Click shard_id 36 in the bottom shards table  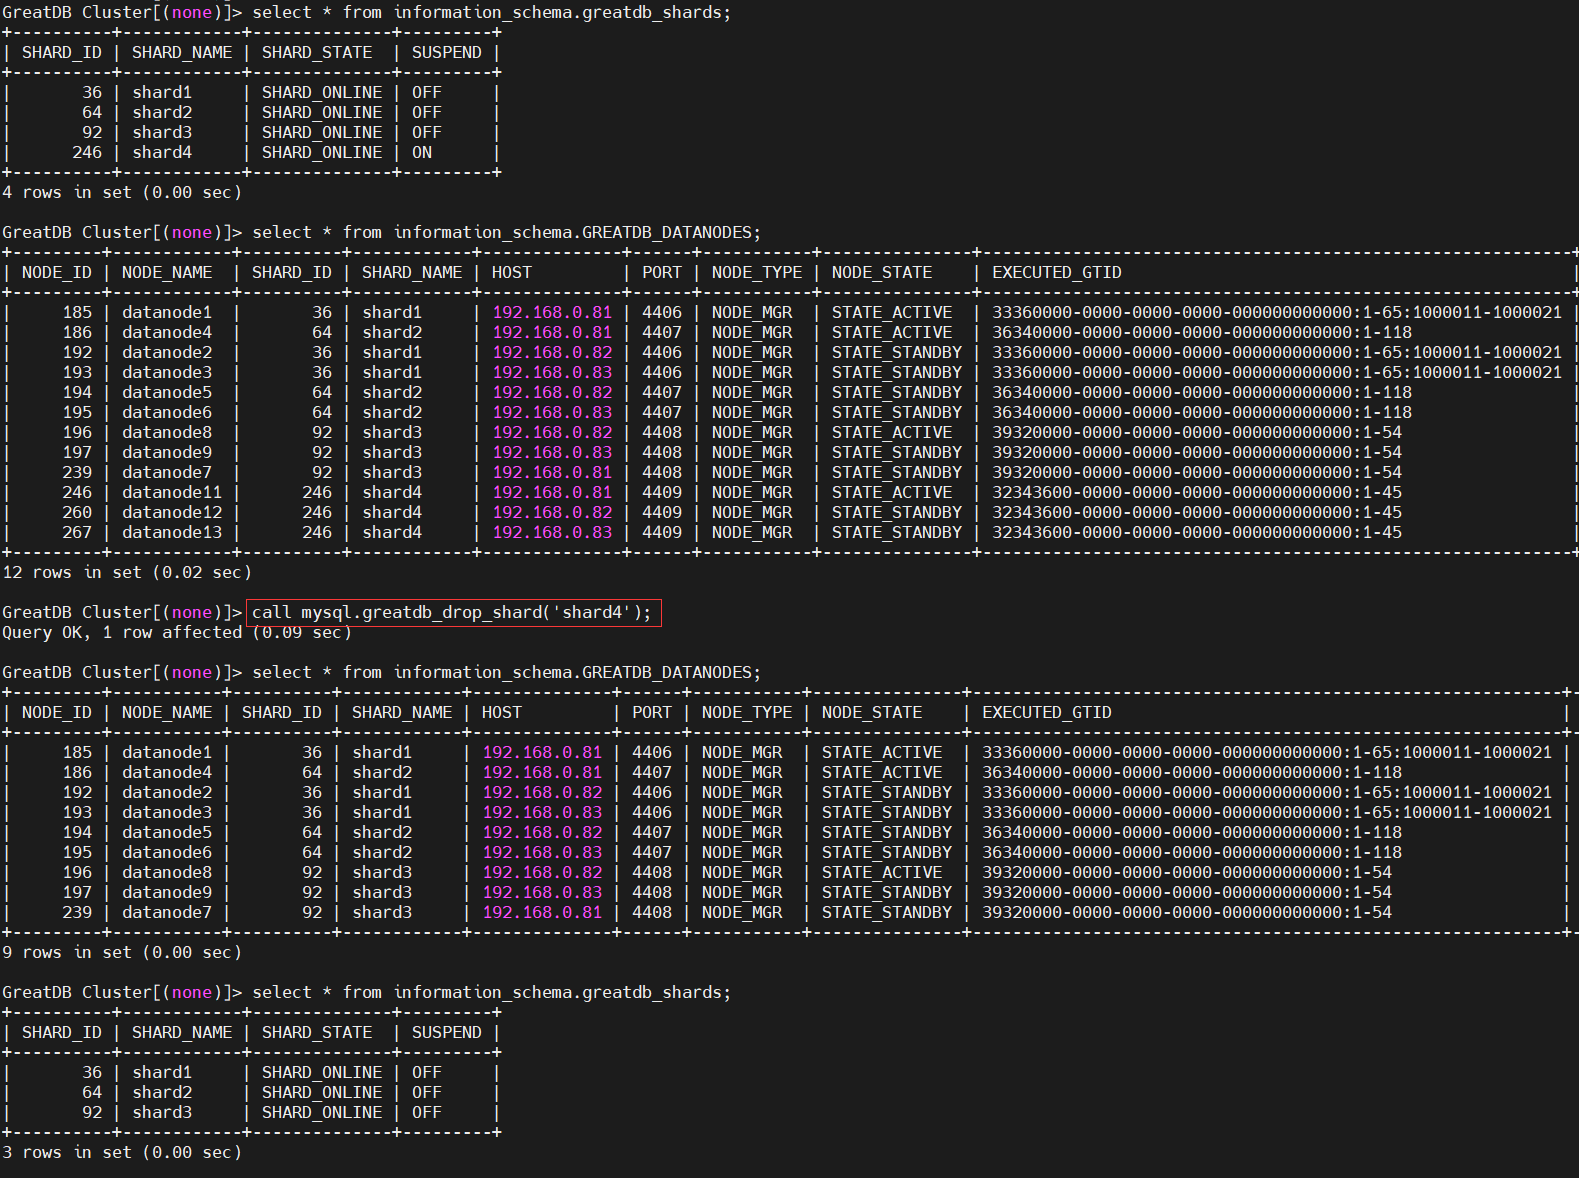[92, 1072]
